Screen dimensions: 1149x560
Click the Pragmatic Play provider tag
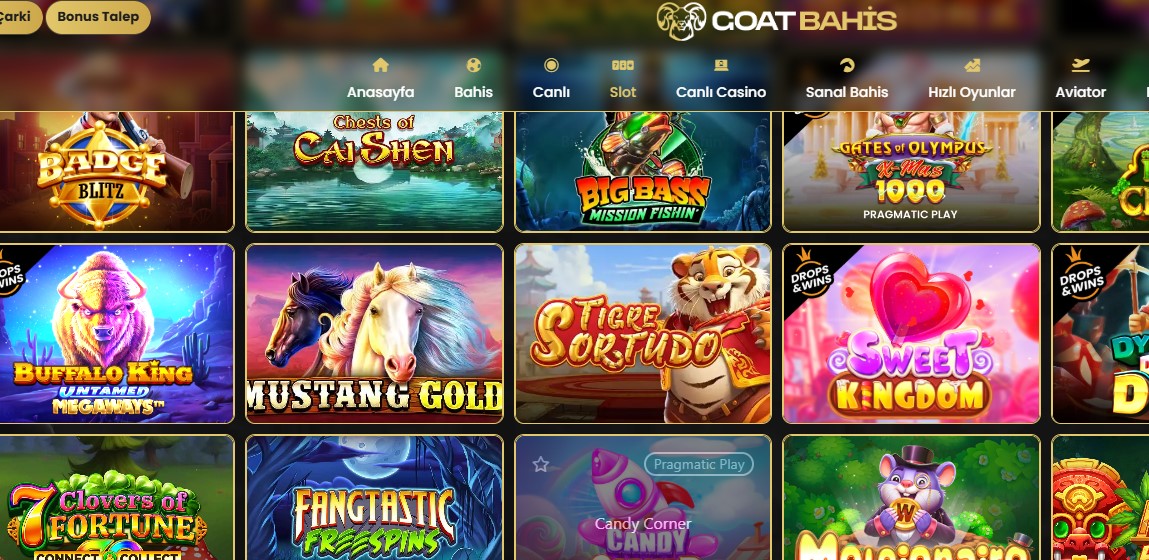pyautogui.click(x=699, y=464)
